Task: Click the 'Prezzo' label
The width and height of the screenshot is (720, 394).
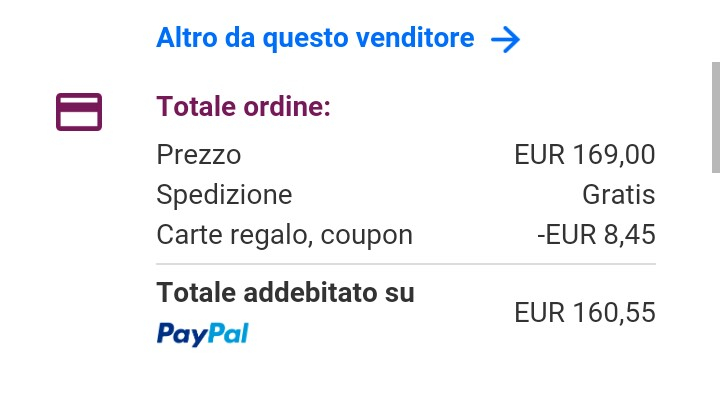Action: coord(198,155)
